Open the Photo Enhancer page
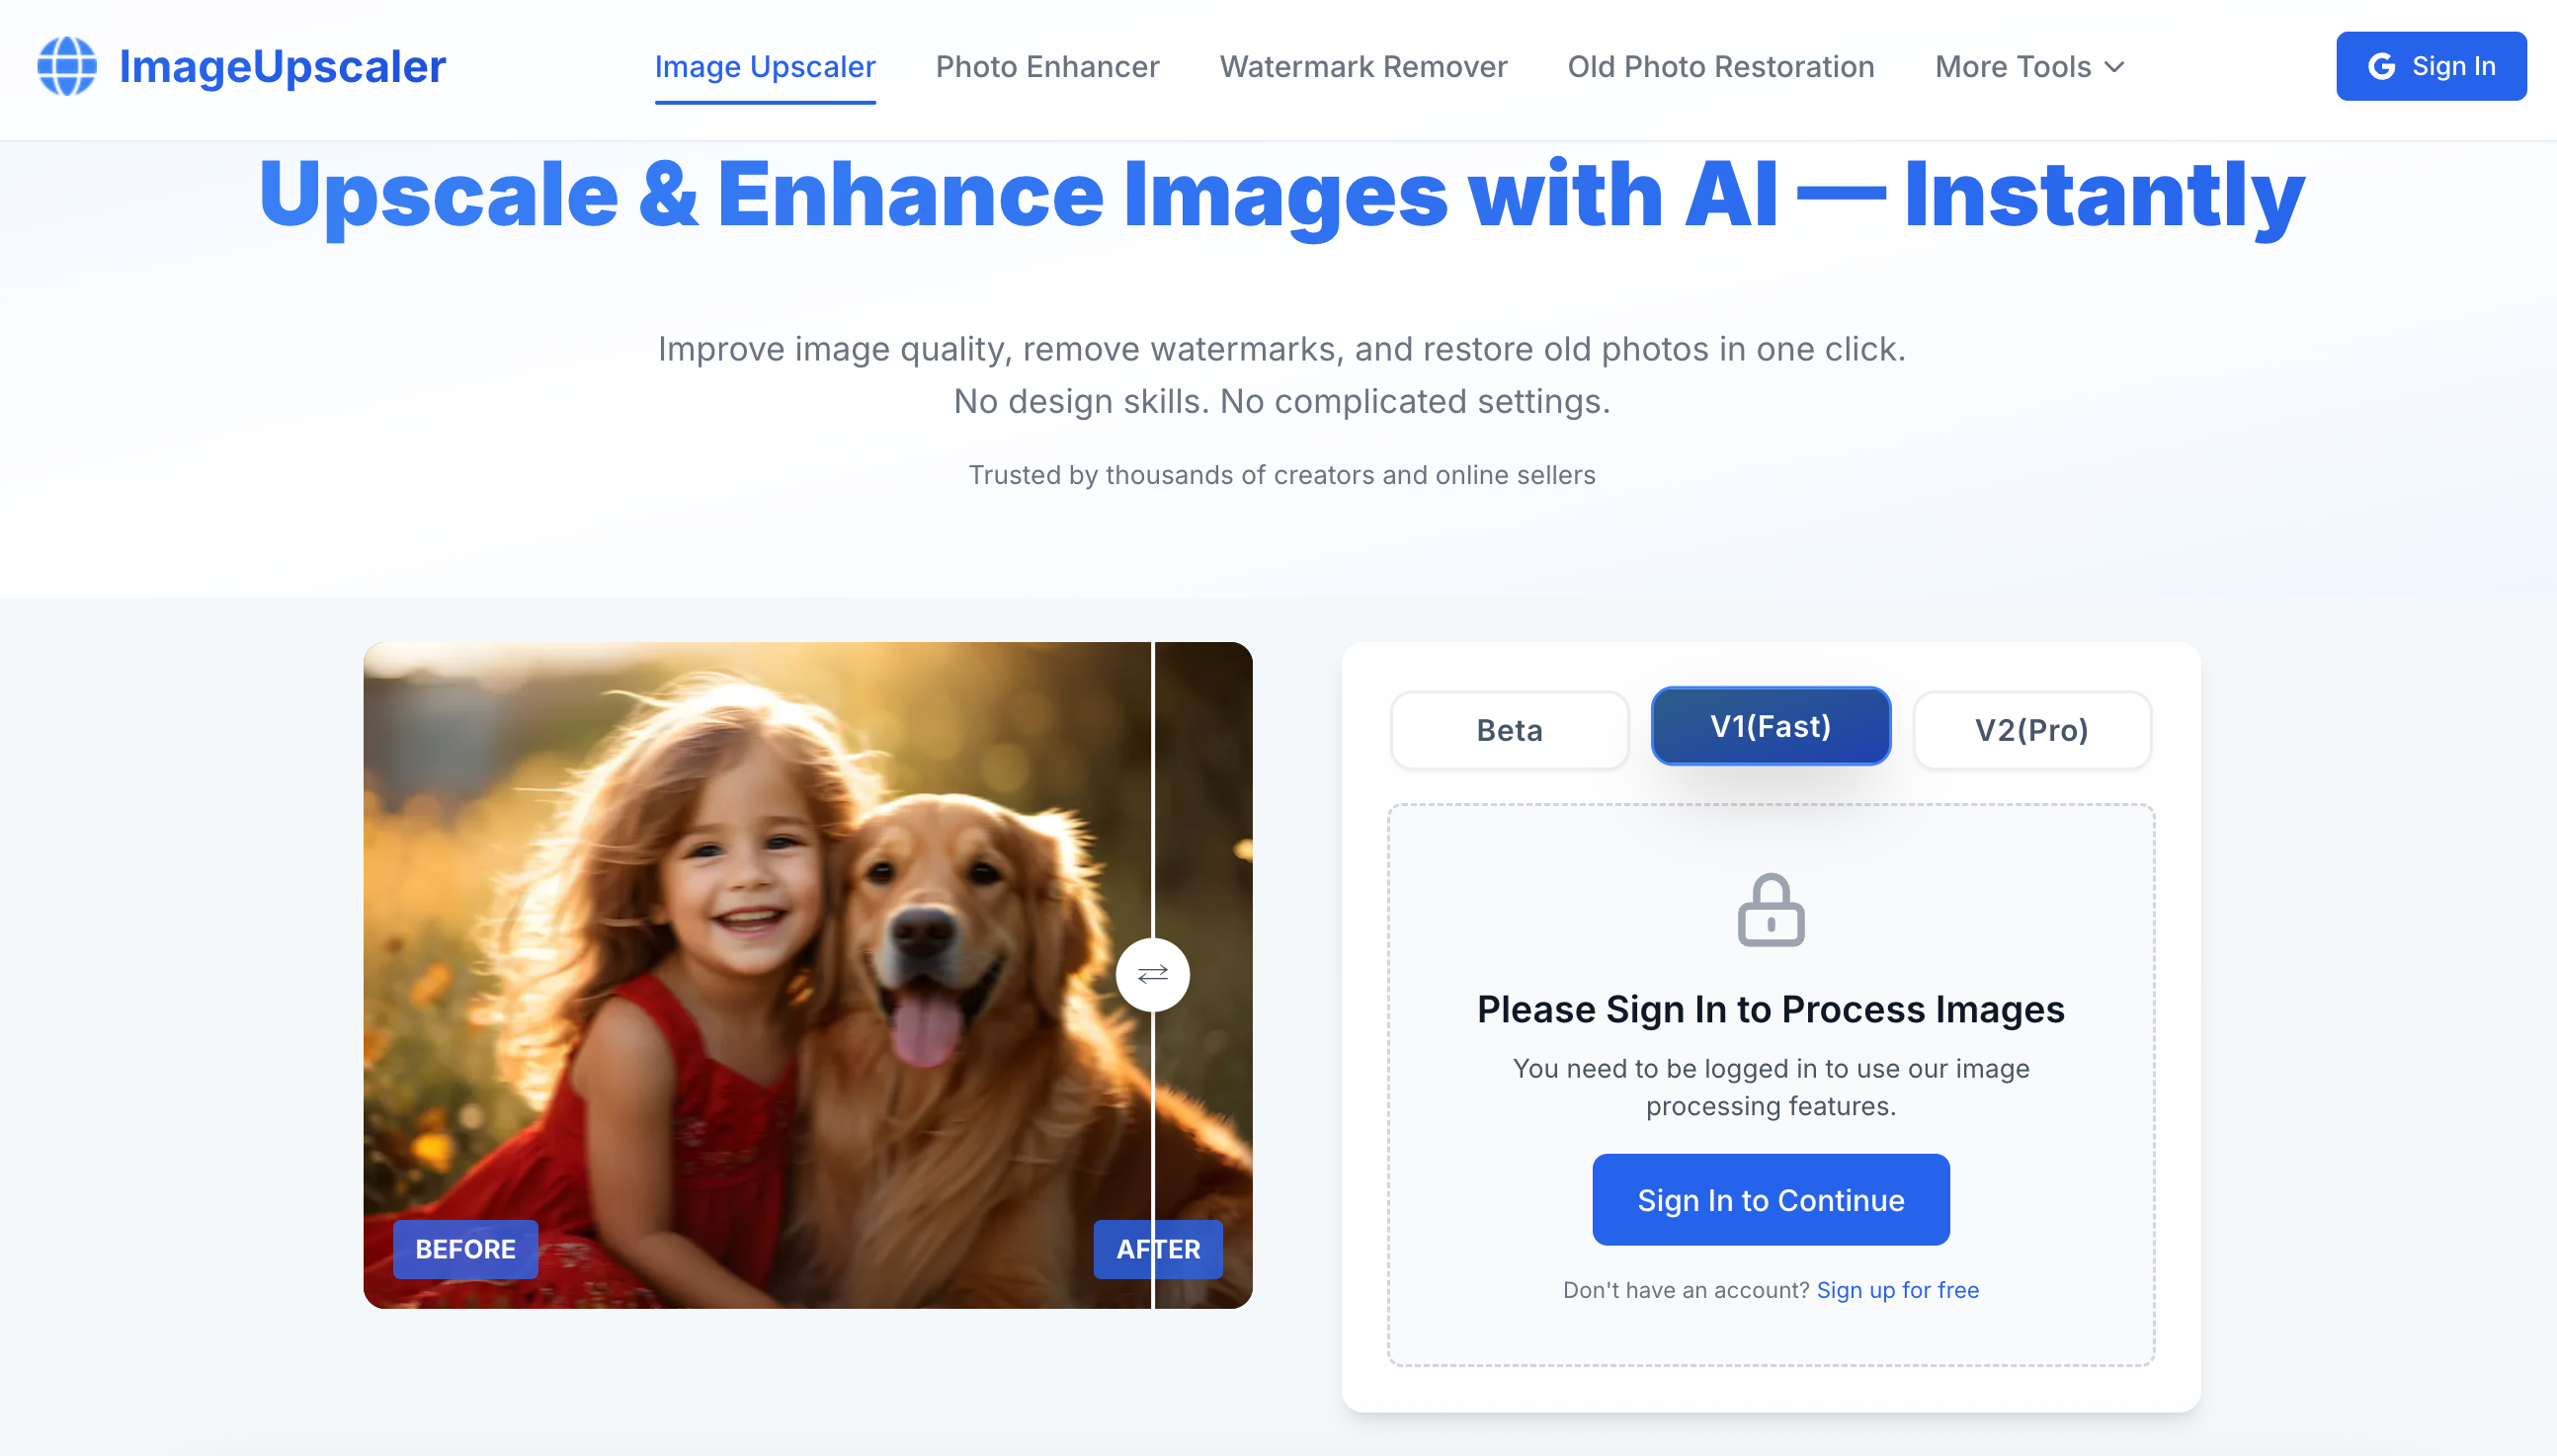This screenshot has height=1456, width=2557. (1047, 66)
